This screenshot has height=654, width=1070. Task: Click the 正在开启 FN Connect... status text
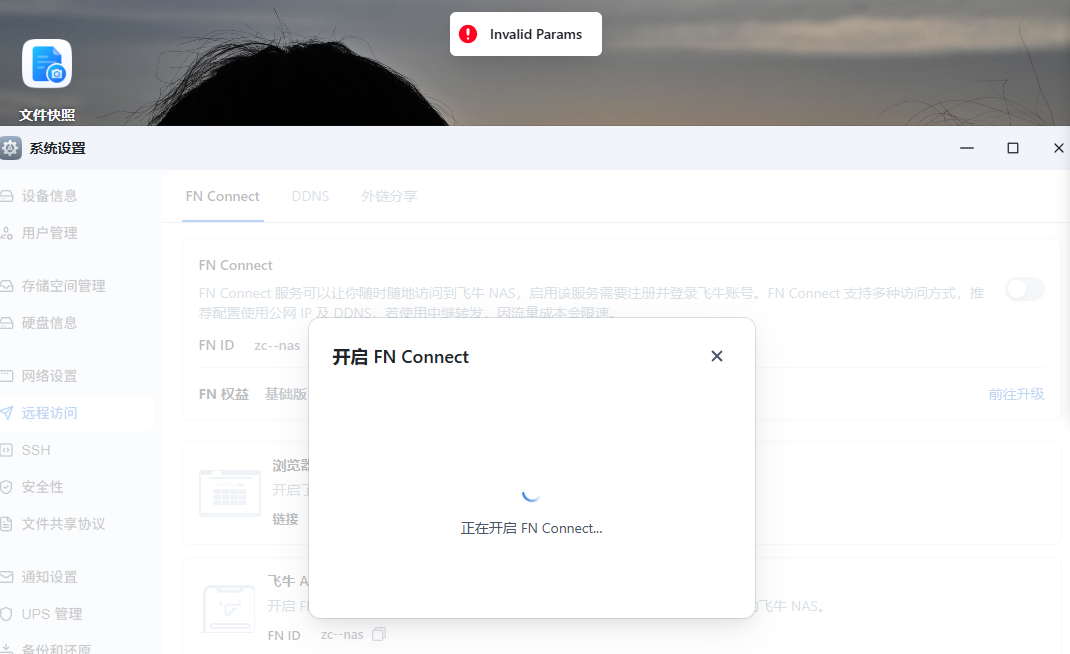(x=532, y=528)
